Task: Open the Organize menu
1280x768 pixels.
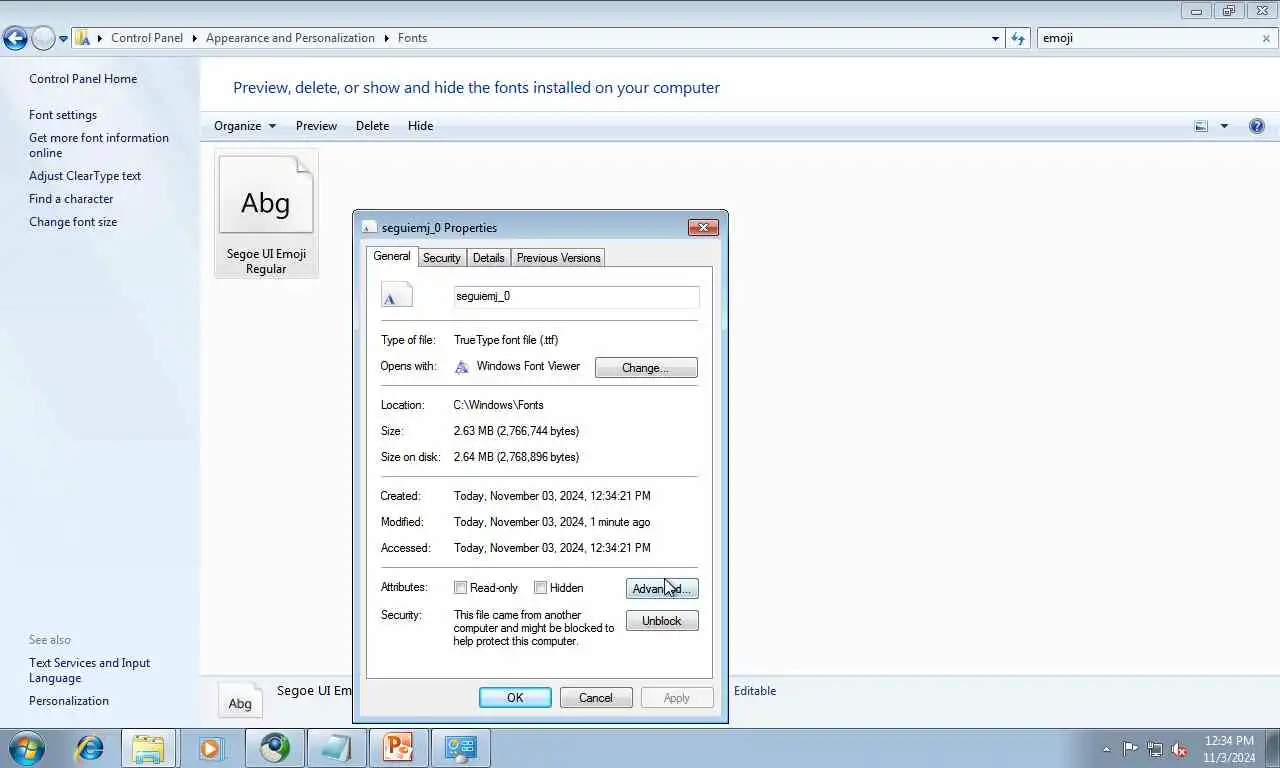Action: [245, 126]
